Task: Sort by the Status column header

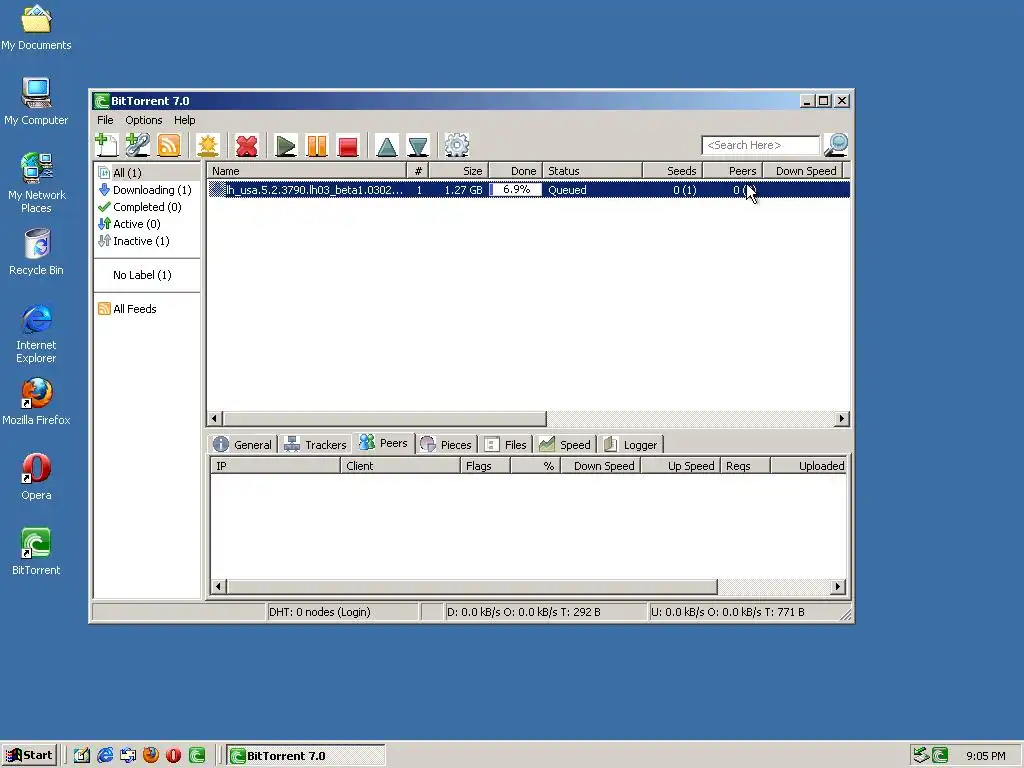Action: 592,171
